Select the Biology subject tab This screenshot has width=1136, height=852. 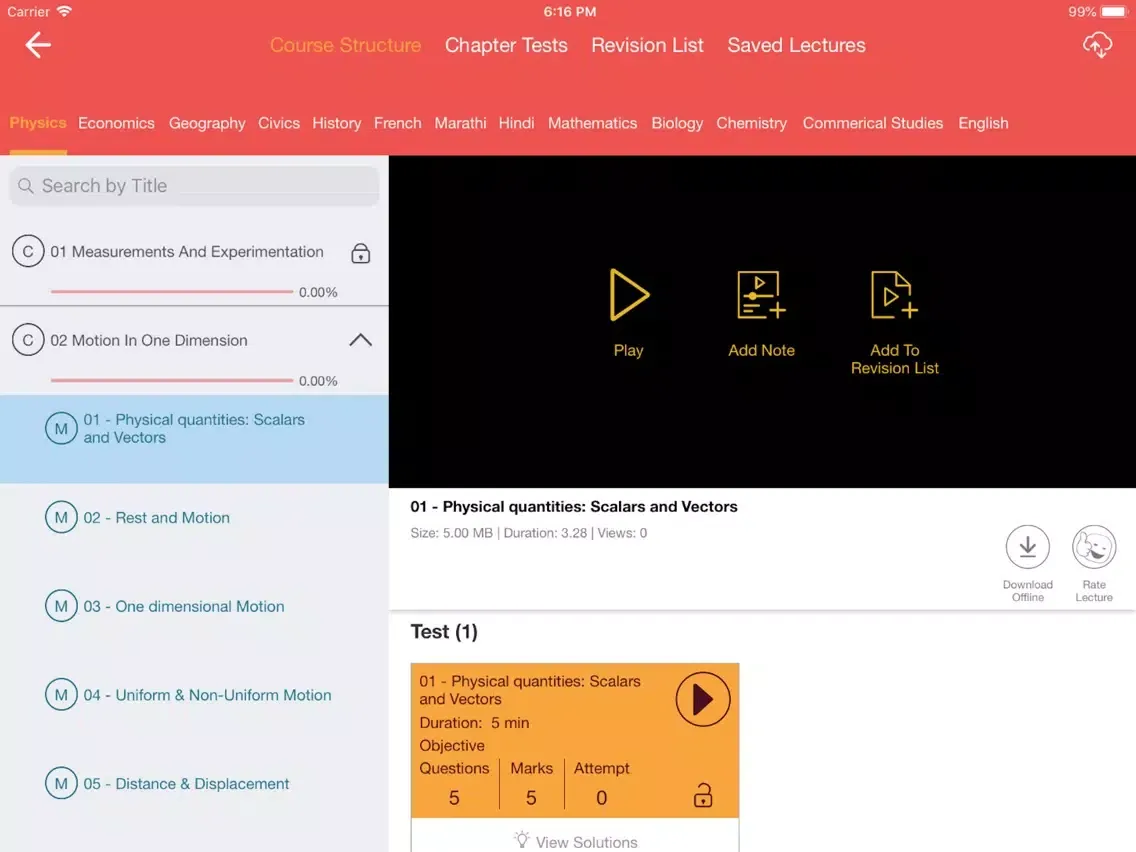tap(677, 123)
